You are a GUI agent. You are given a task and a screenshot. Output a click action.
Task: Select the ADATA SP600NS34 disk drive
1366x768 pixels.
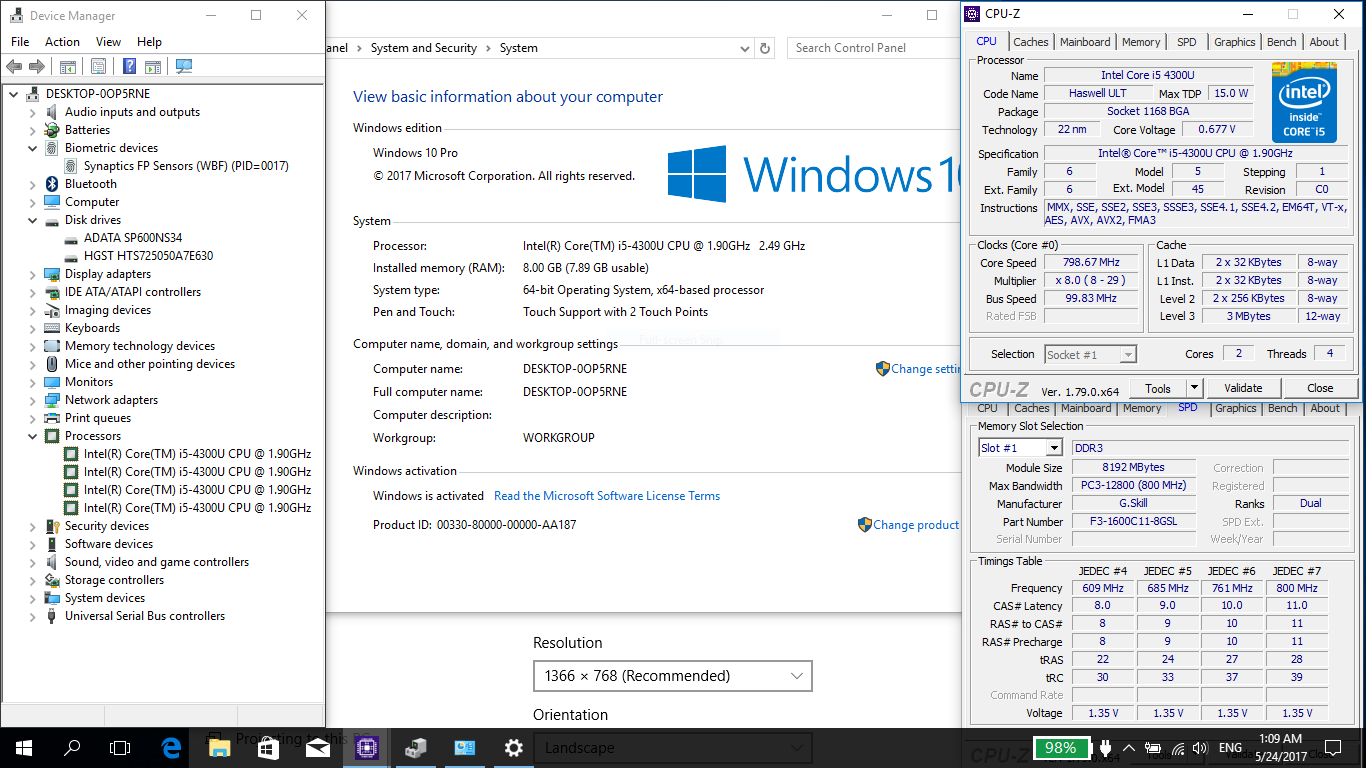pyautogui.click(x=133, y=238)
